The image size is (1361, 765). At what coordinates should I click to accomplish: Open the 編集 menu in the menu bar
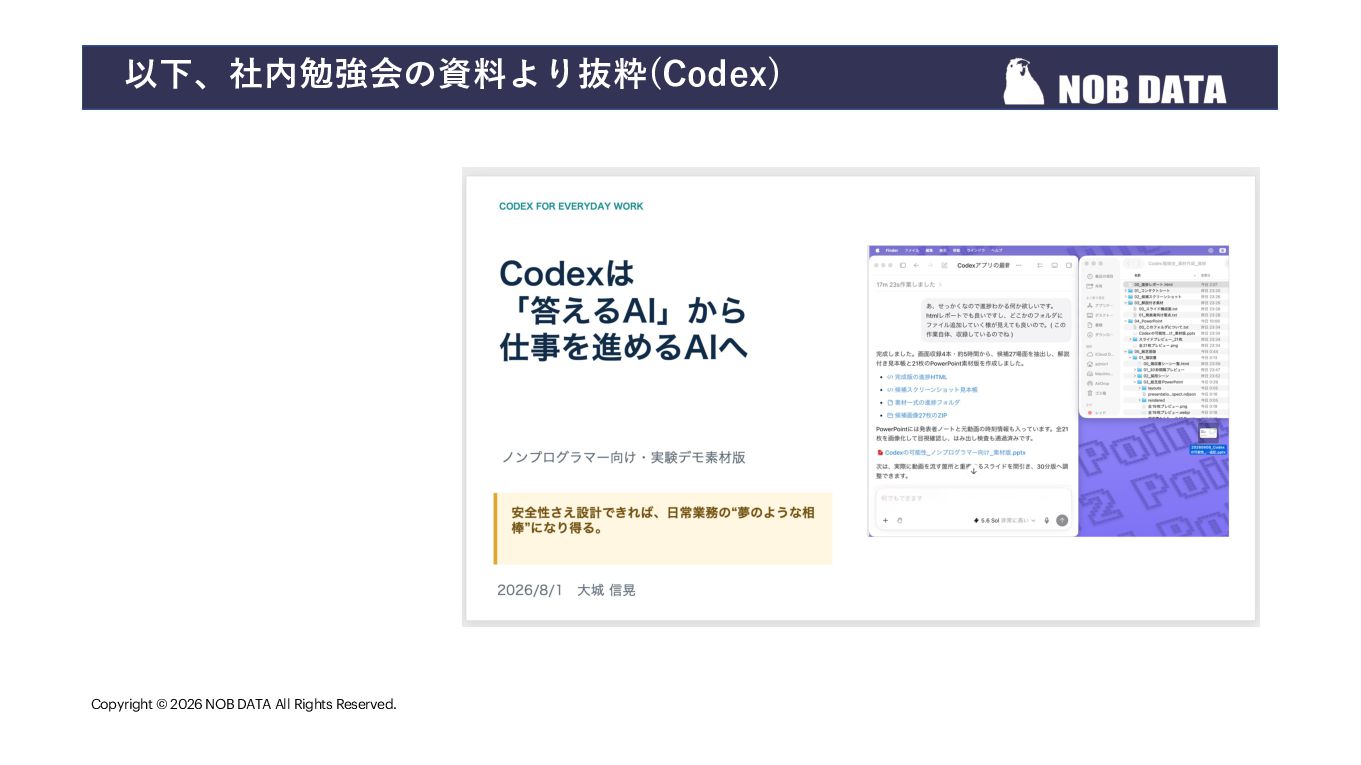click(x=929, y=249)
